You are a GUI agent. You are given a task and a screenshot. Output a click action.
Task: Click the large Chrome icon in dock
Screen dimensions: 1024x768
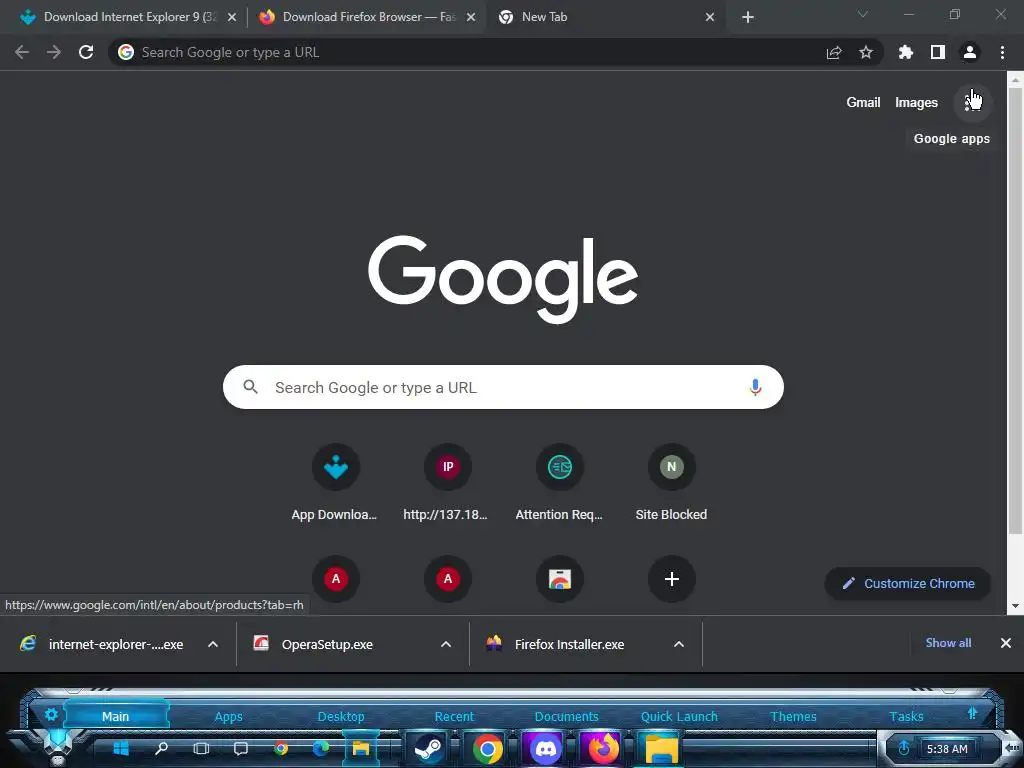(x=487, y=748)
